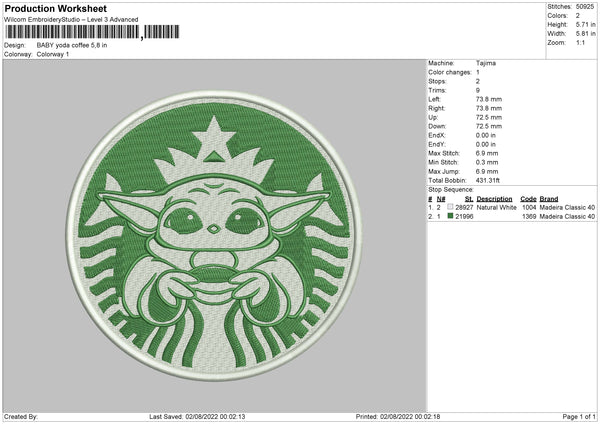Image resolution: width=600 pixels, height=424 pixels.
Task: Click the 'Total Bobbin:' value '431.31ft'
Action: click(488, 181)
